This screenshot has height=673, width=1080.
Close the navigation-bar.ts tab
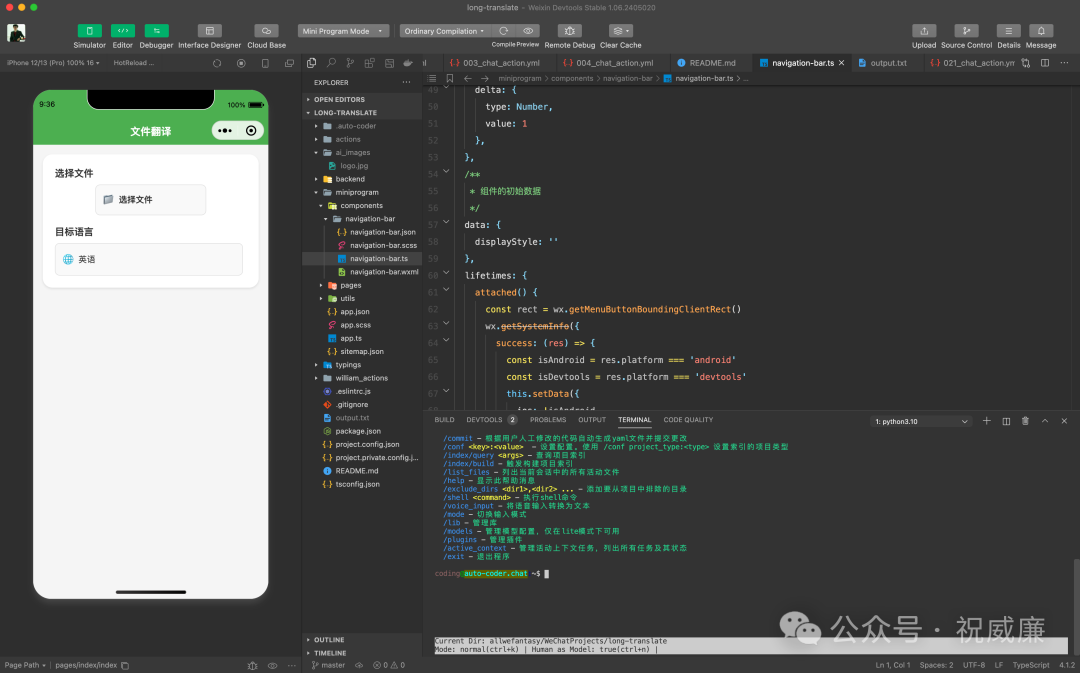(x=841, y=63)
